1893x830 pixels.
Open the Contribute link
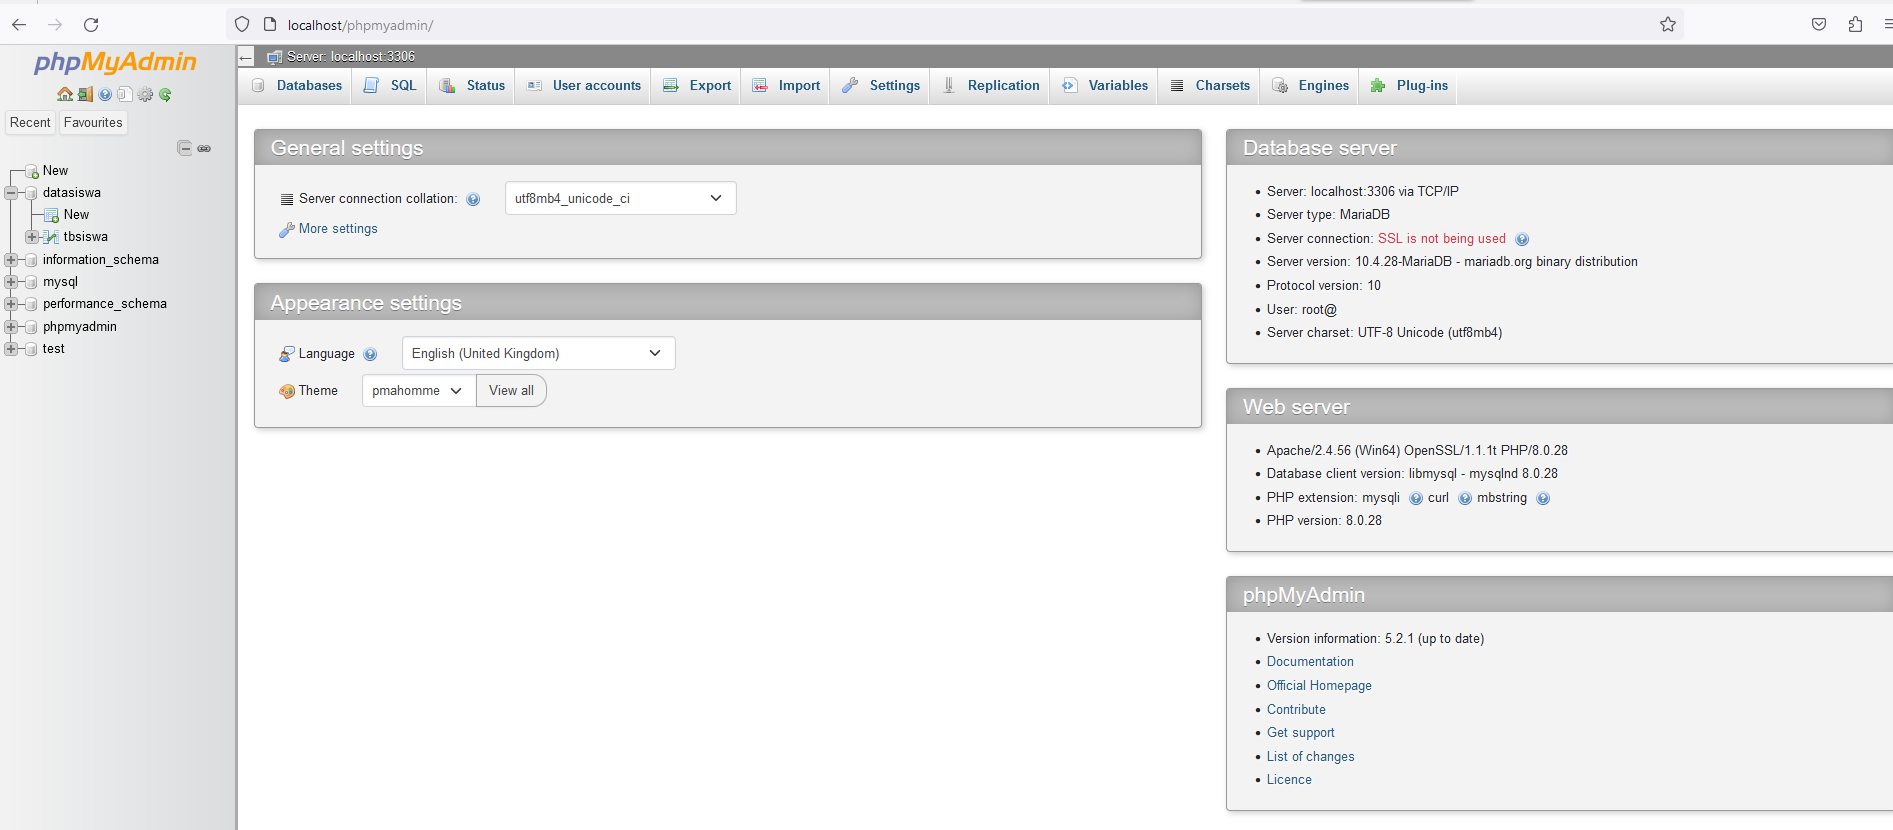tap(1296, 710)
